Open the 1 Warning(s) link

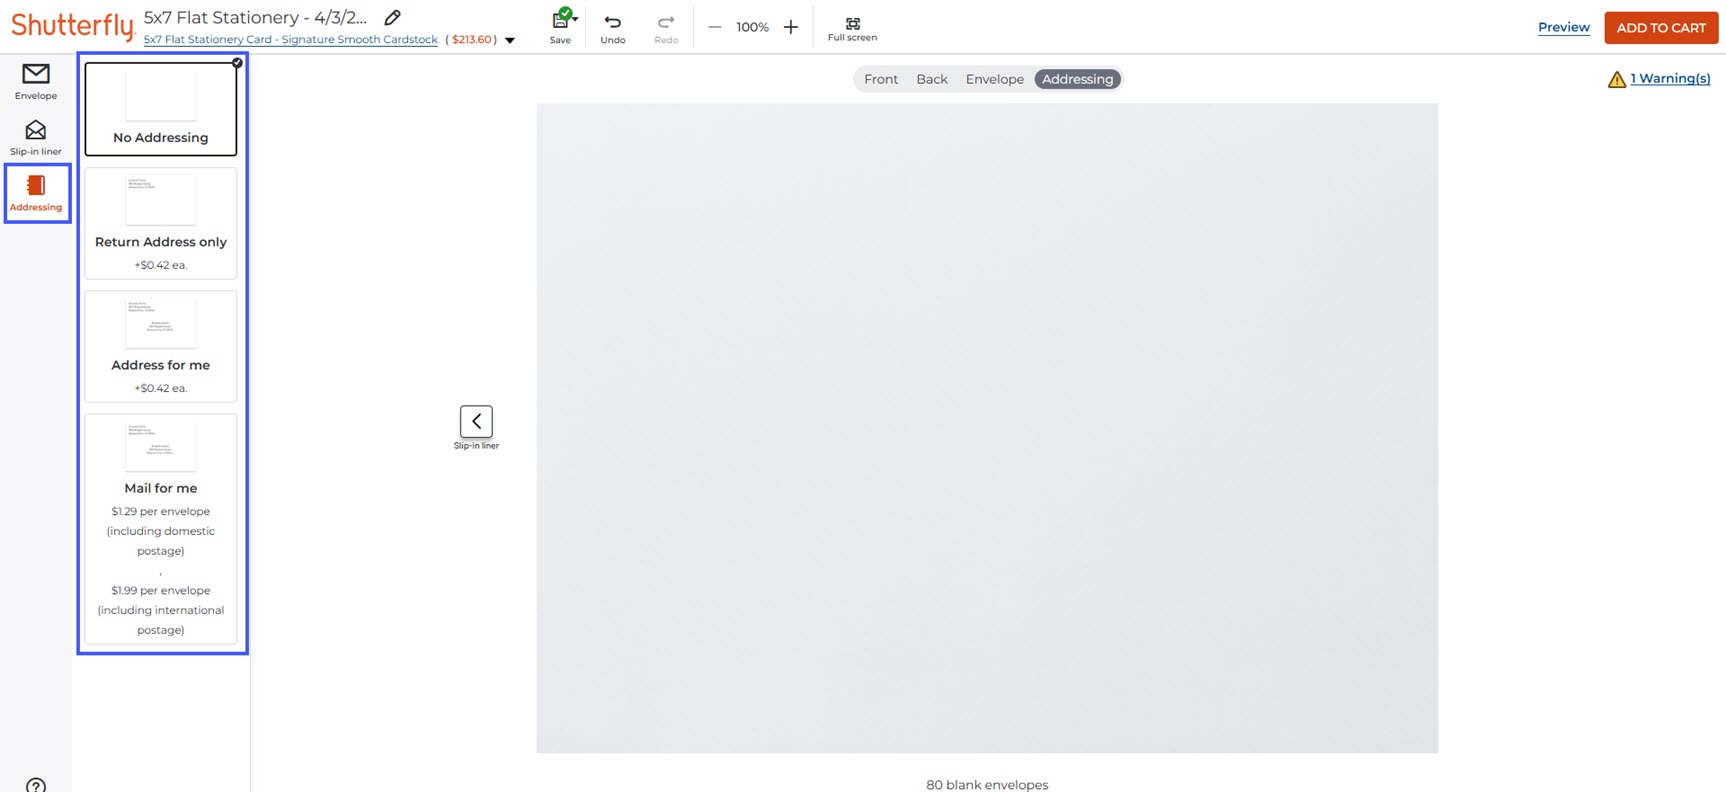pos(1670,78)
